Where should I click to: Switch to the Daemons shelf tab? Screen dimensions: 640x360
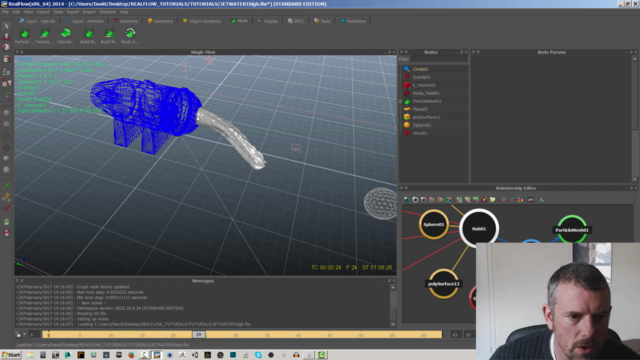pos(126,21)
